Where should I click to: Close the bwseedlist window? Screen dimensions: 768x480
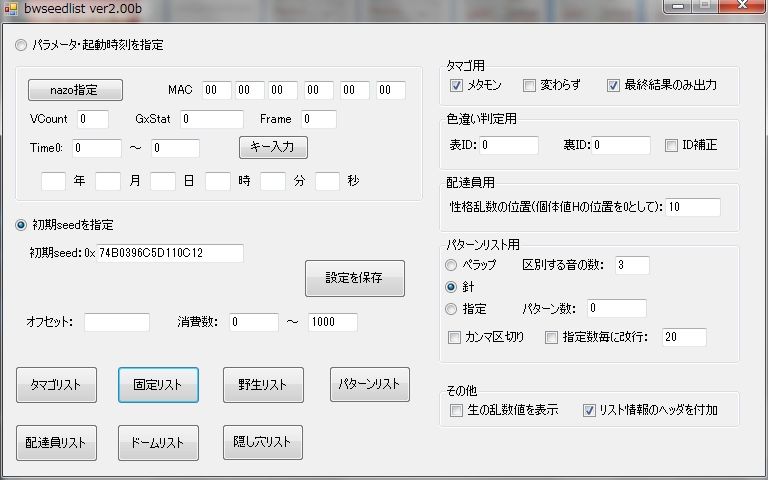[743, 5]
